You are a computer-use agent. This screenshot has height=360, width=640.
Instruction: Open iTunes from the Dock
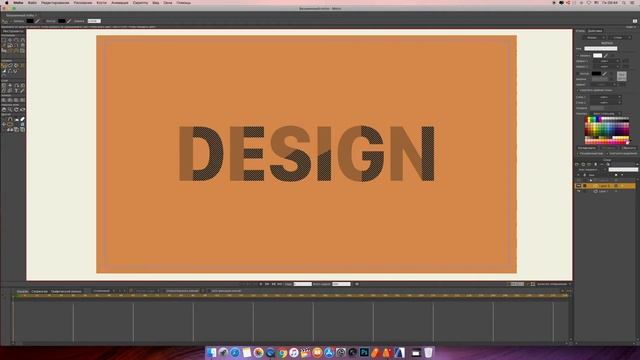click(294, 353)
